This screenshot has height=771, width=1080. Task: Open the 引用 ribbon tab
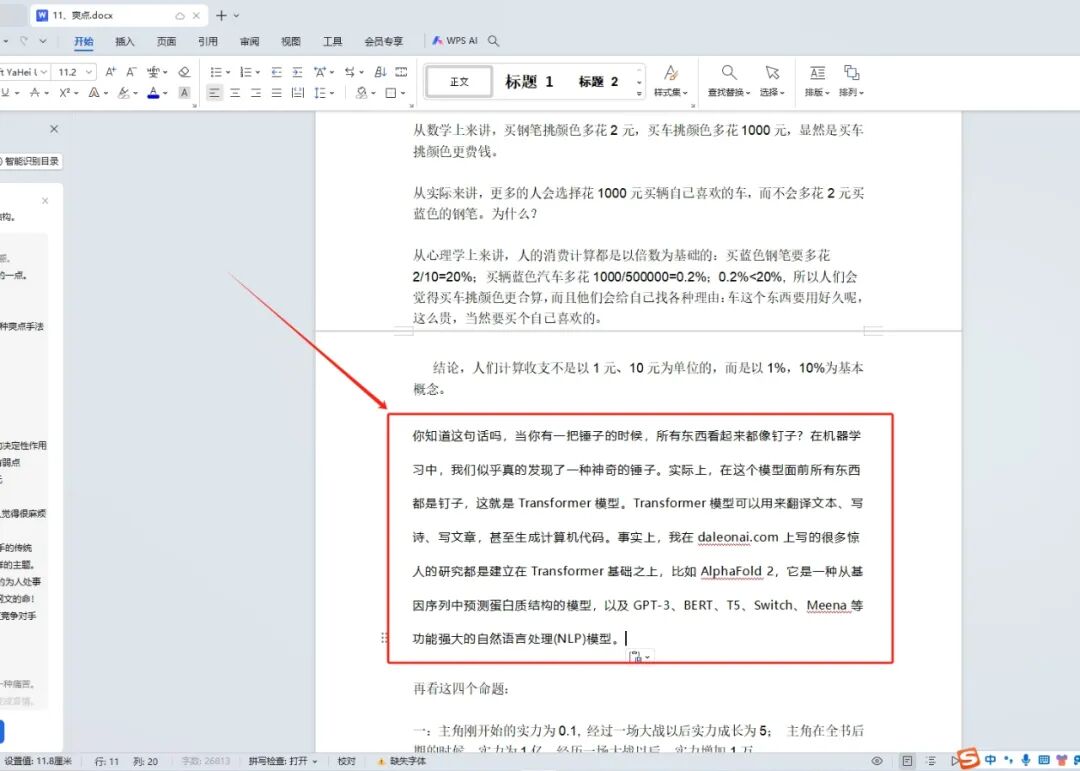(x=208, y=41)
